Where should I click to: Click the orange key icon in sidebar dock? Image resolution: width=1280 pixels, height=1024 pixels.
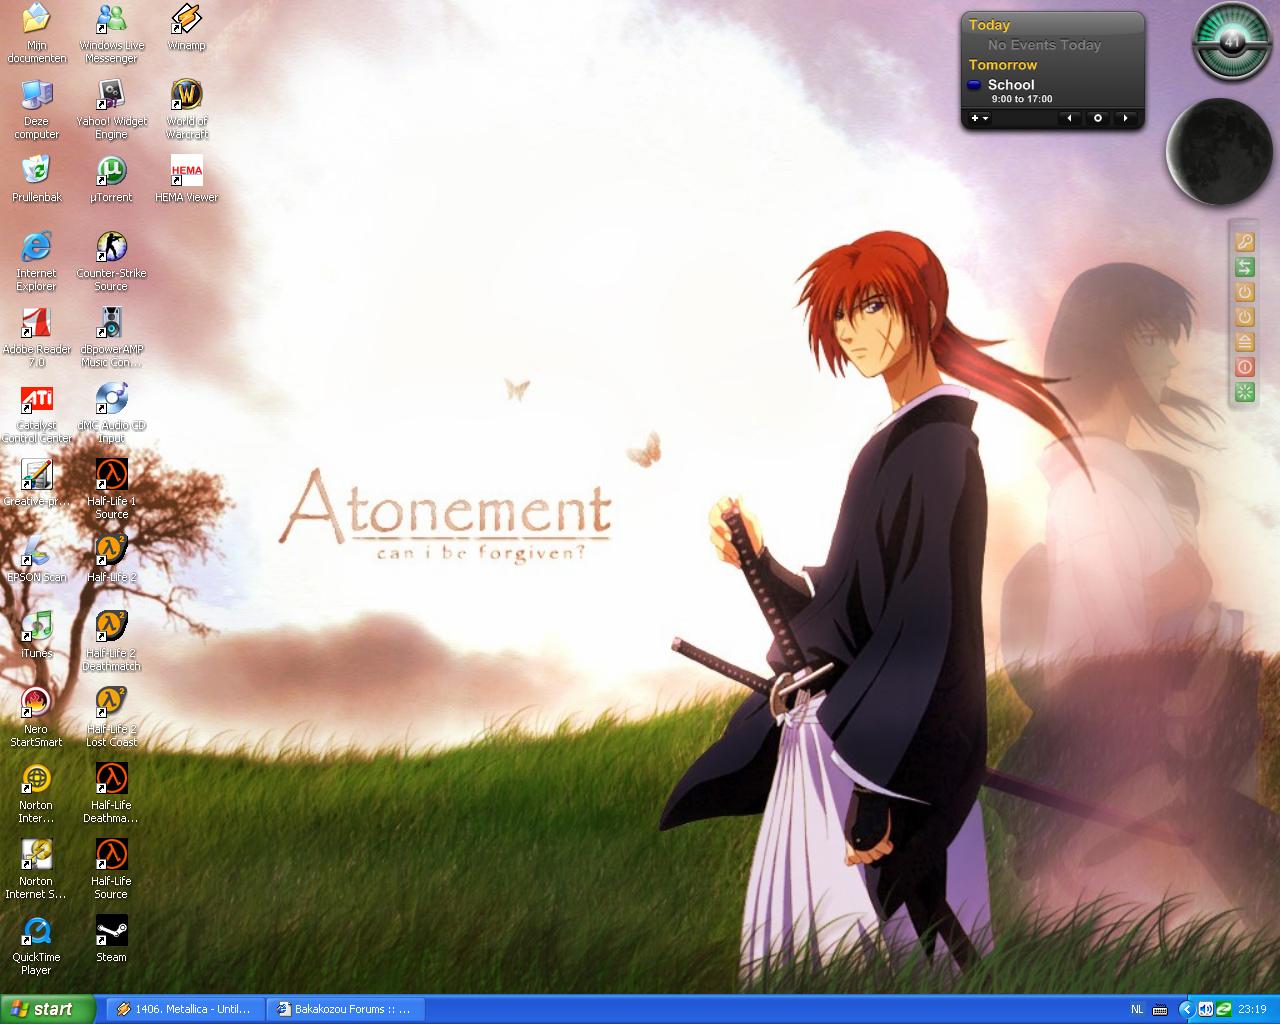coord(1244,241)
